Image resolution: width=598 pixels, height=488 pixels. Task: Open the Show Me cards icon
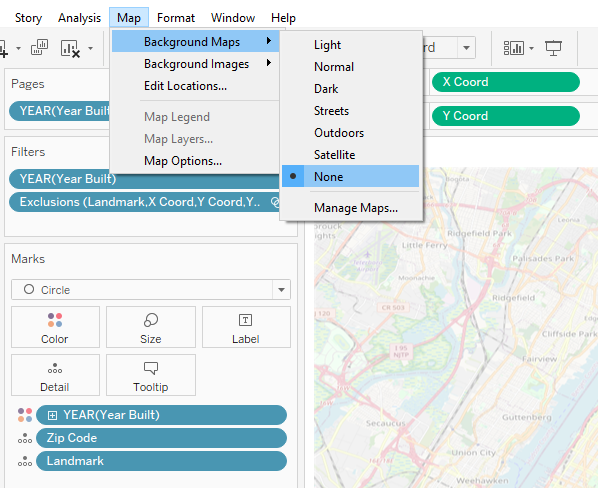[x=514, y=48]
